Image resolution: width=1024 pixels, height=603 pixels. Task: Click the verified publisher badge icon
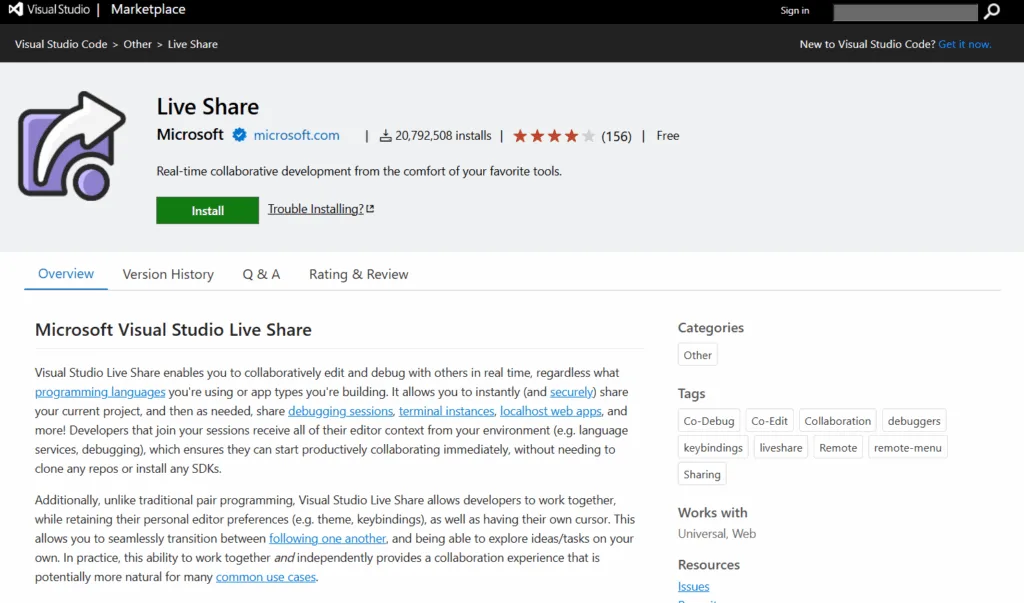point(240,135)
